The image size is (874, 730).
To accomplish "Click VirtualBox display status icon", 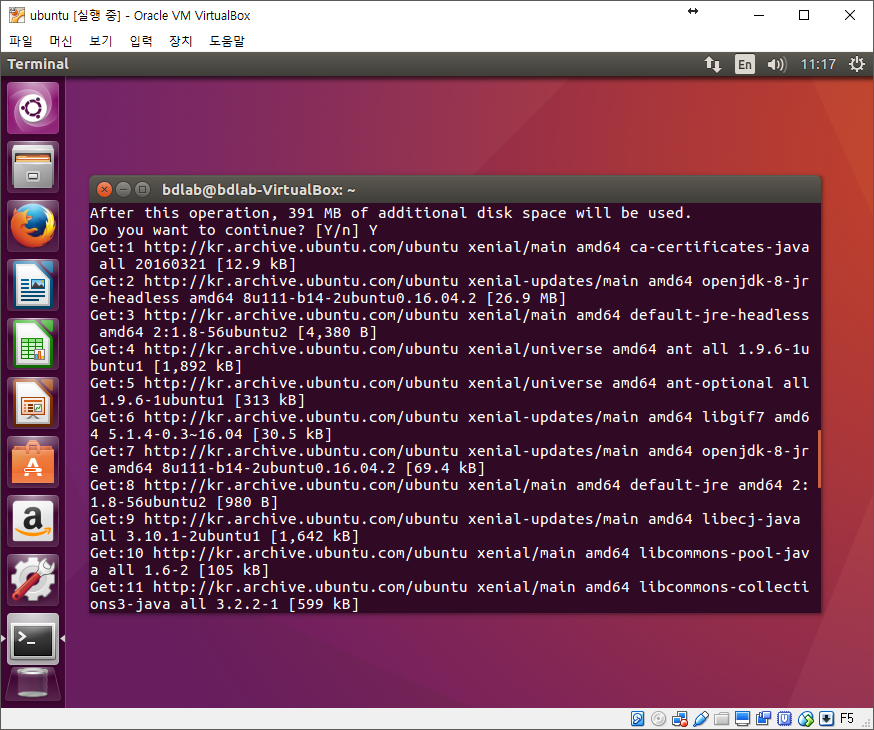I will 742,719.
